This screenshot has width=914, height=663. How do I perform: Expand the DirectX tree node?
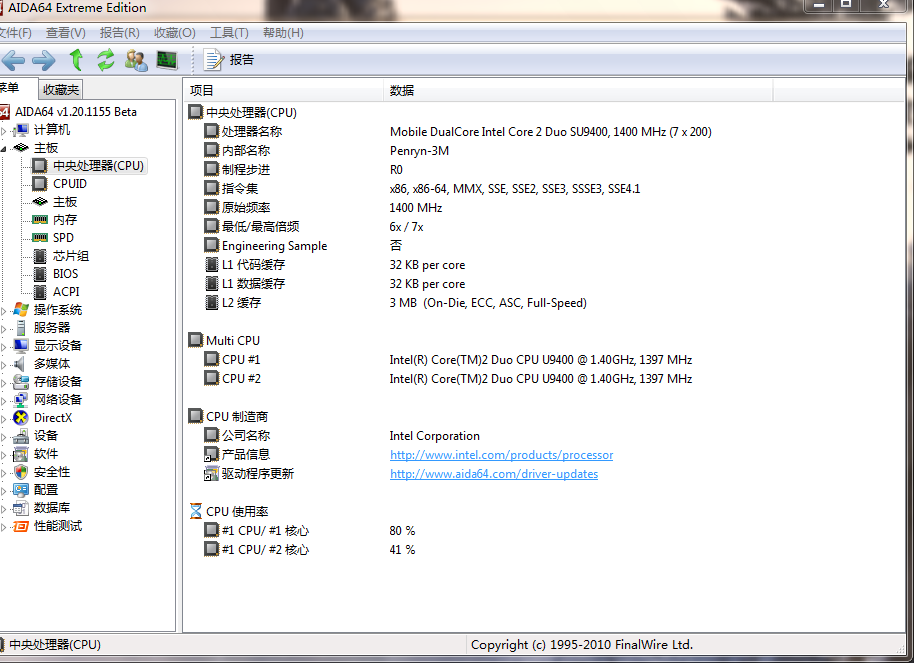point(3,419)
